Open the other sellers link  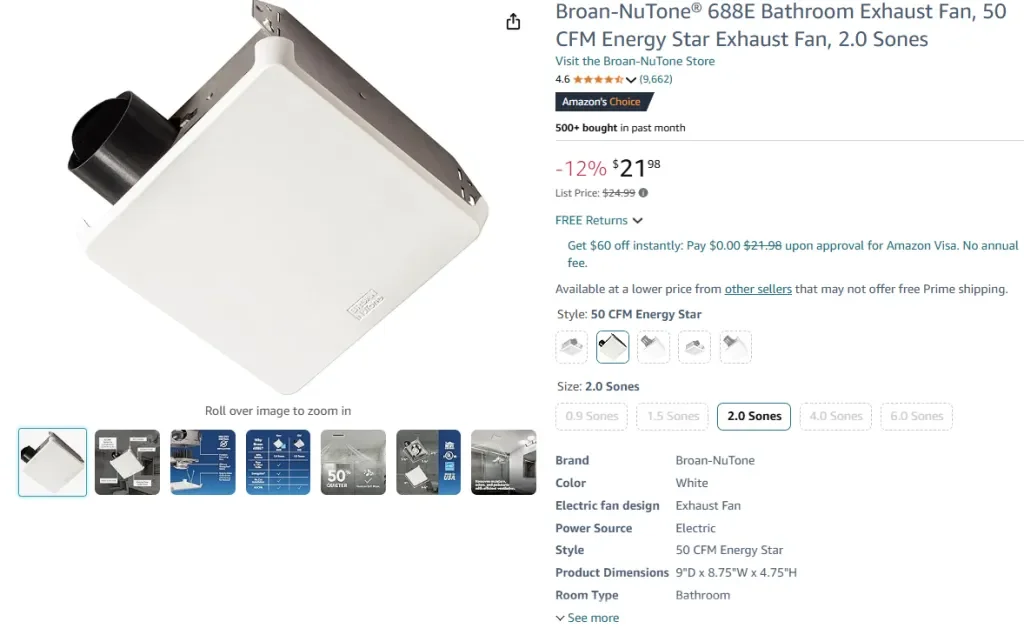pyautogui.click(x=758, y=288)
